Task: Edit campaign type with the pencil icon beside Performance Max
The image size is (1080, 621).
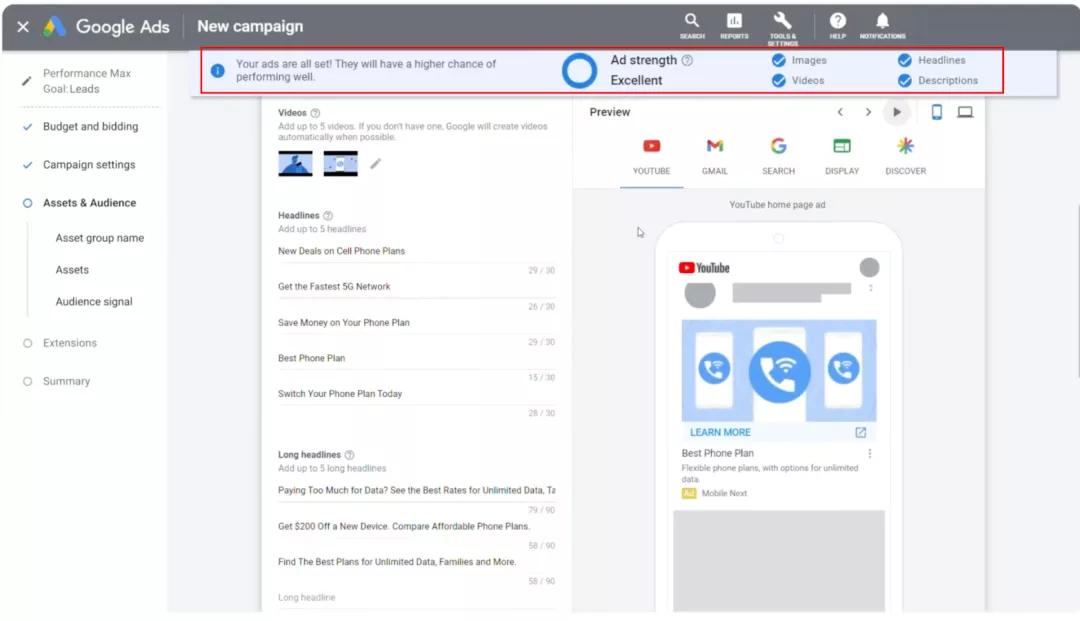Action: coord(27,81)
